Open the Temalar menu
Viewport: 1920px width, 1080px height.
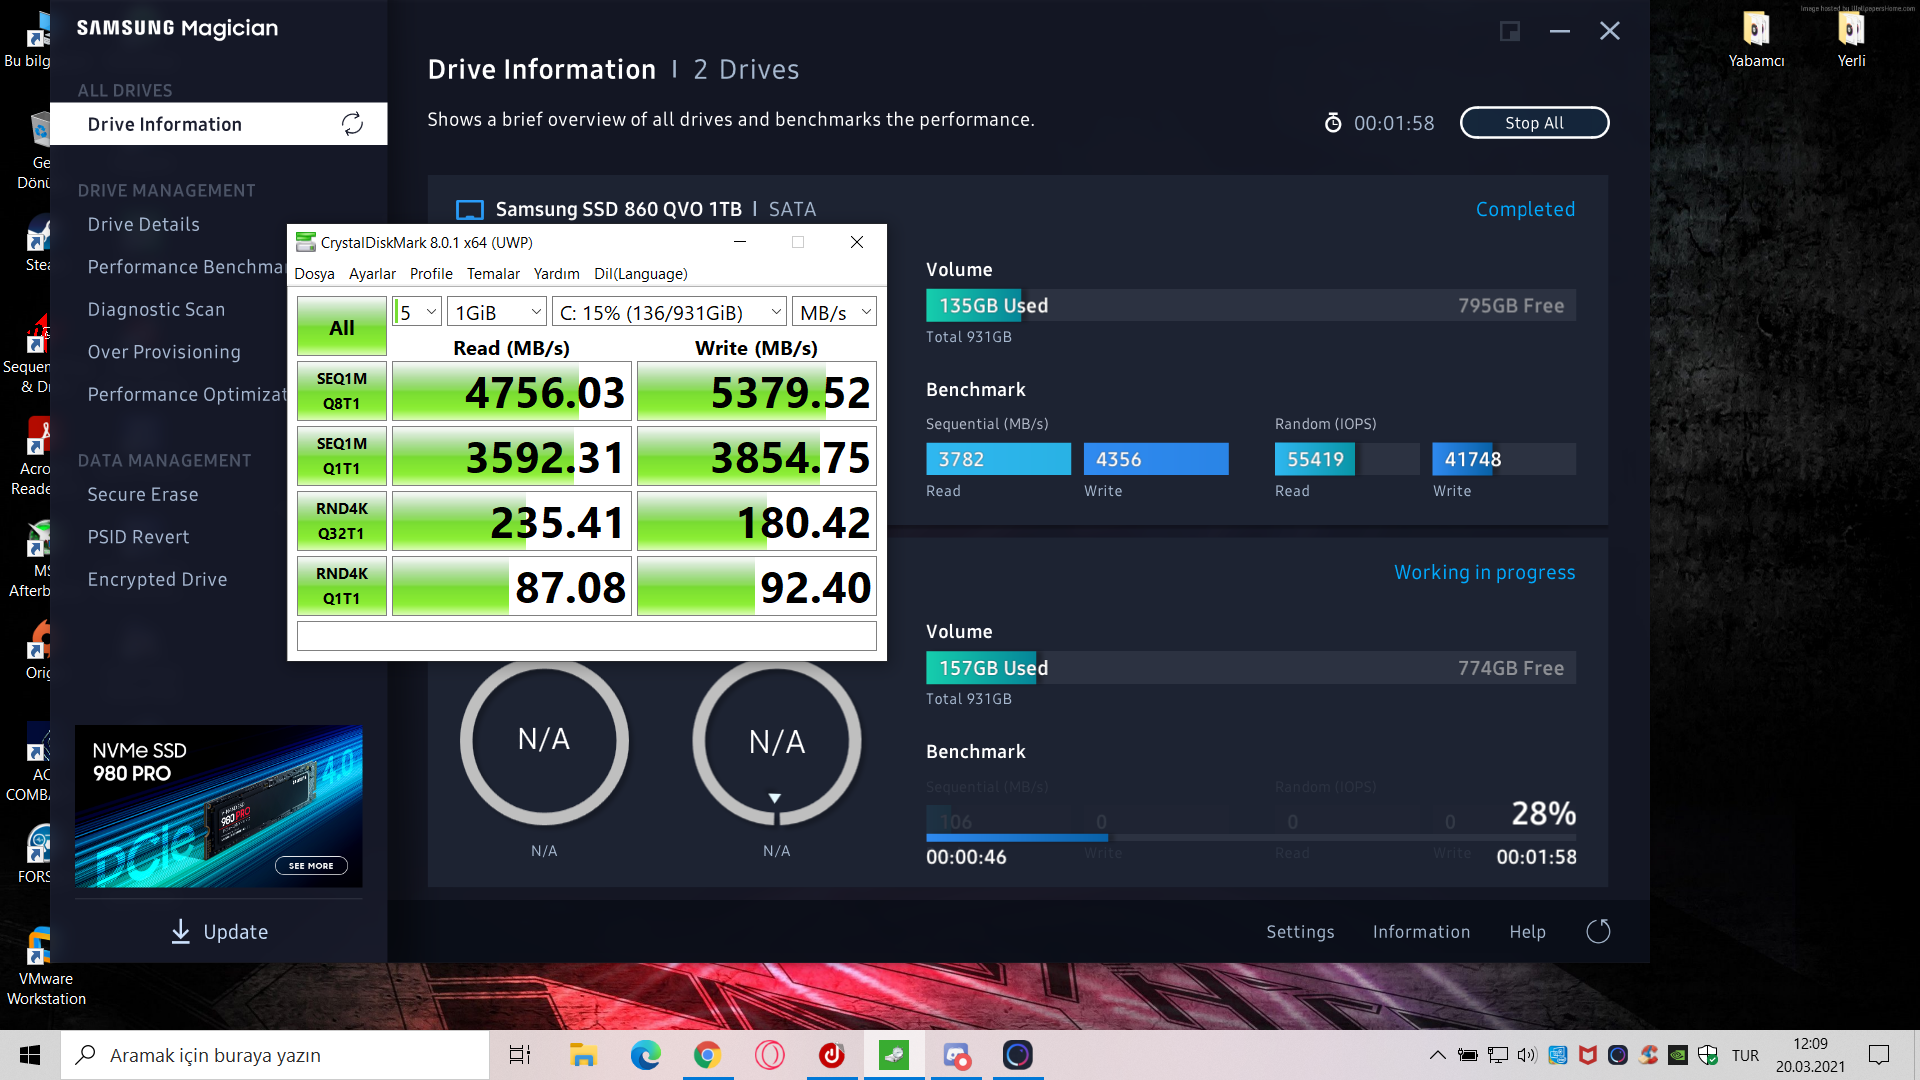tap(493, 273)
